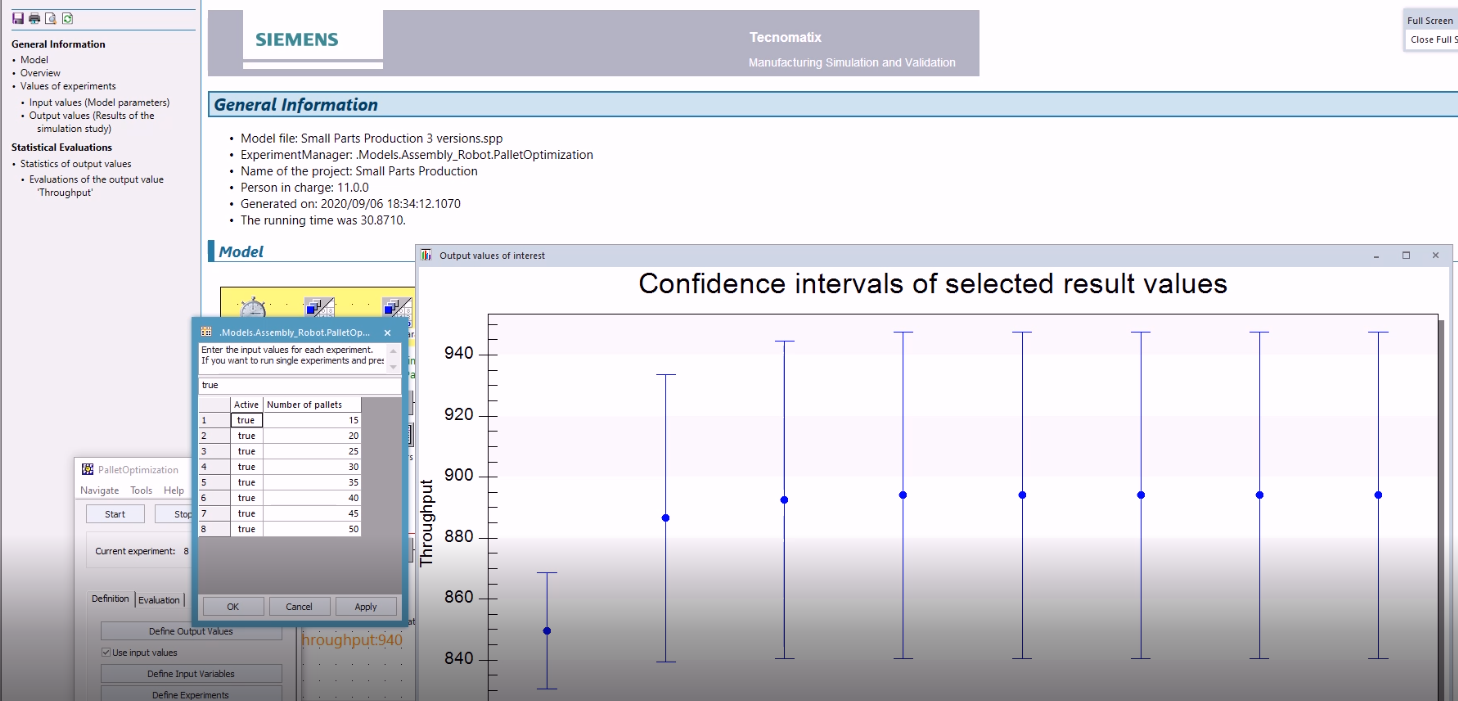Open the Input values (Model parameters) link
Image resolution: width=1458 pixels, height=701 pixels.
99,102
